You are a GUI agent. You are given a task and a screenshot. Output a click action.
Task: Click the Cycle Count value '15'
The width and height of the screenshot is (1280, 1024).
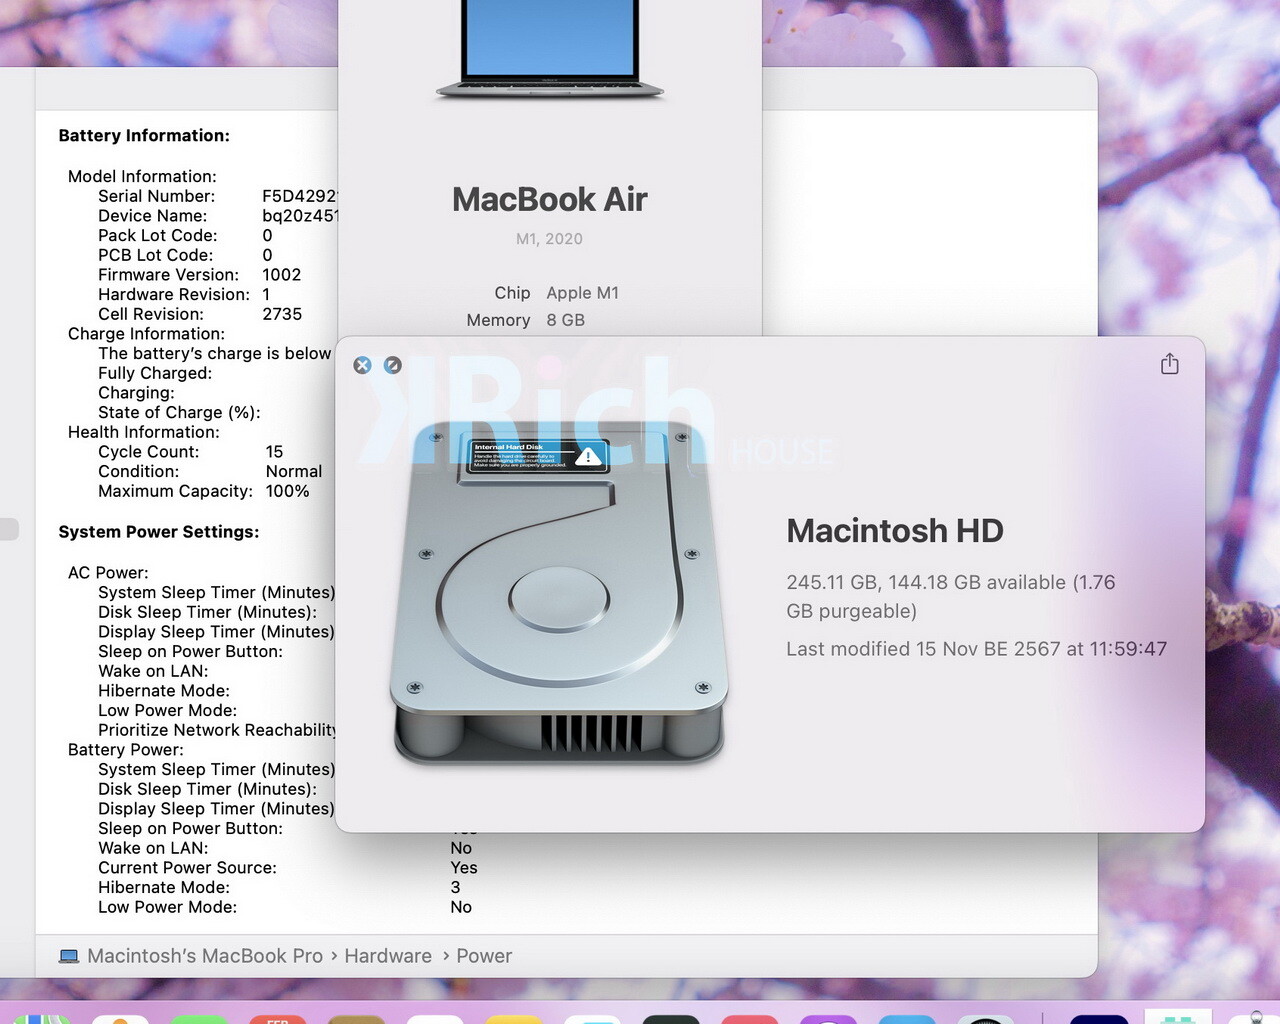click(x=274, y=452)
